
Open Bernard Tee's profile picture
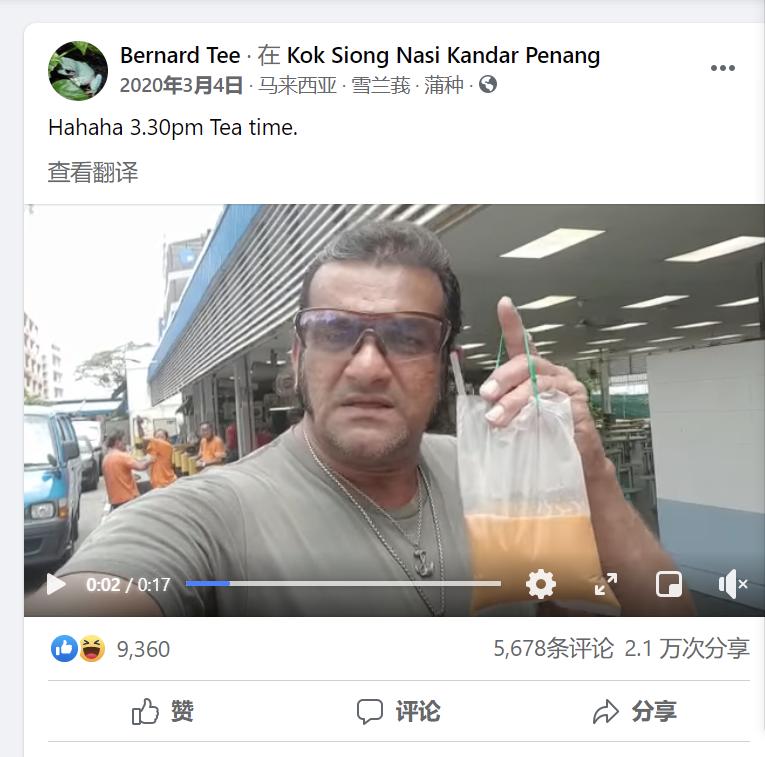click(78, 71)
